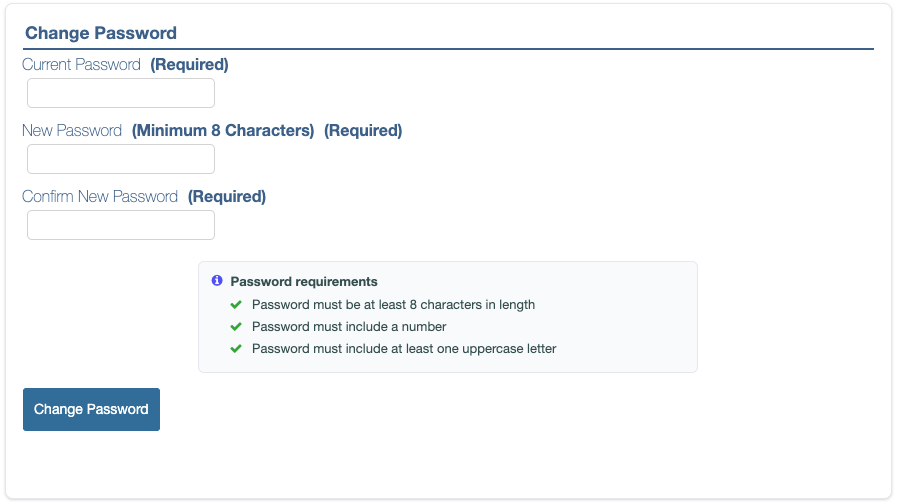
Task: Click the Confirm New Password label text
Action: (x=100, y=197)
